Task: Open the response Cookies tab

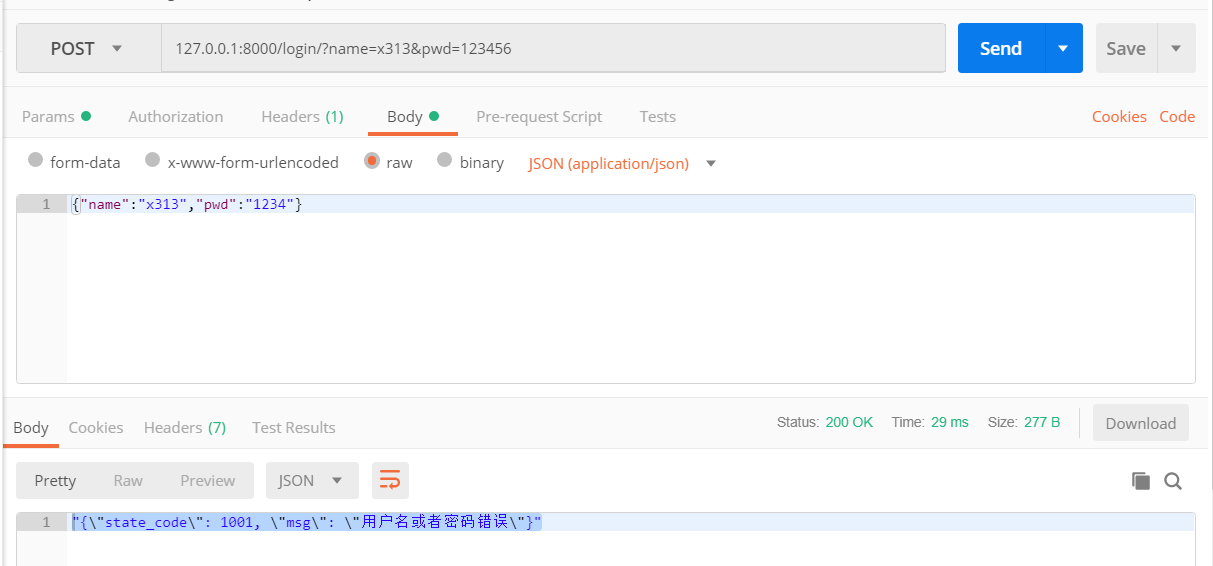Action: pos(96,428)
